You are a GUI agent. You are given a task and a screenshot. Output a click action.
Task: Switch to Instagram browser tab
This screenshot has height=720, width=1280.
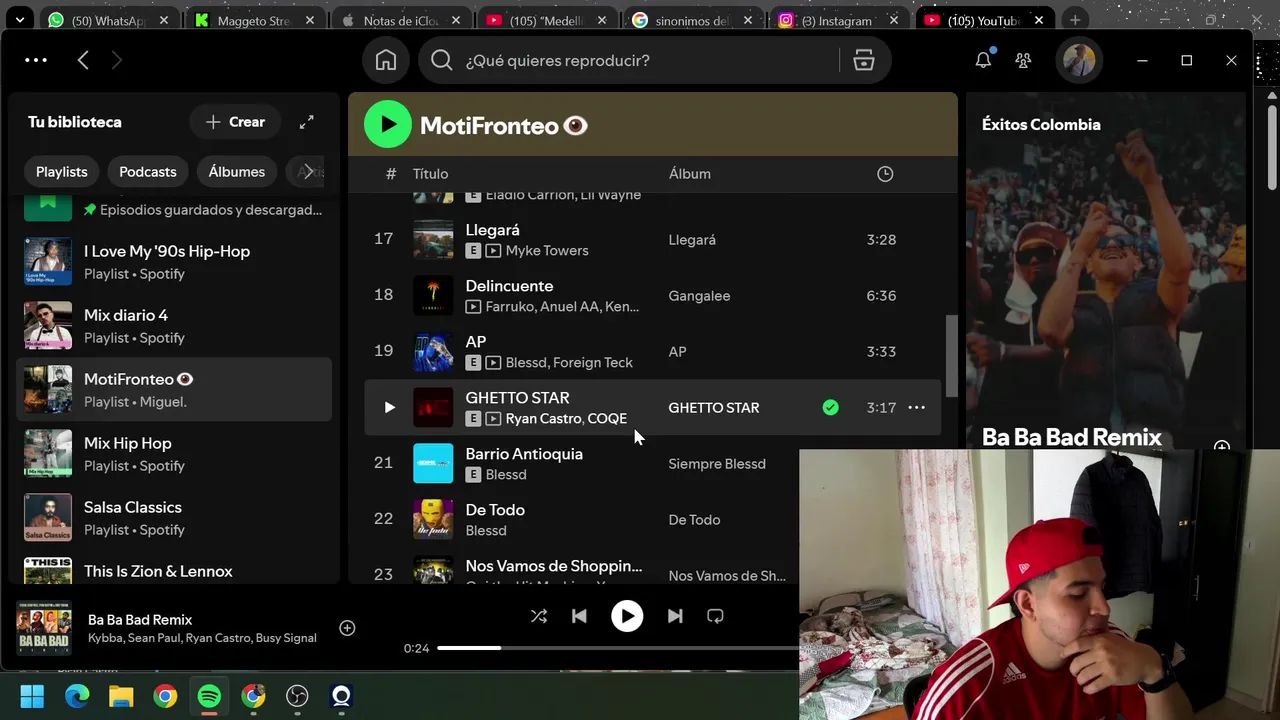838,20
